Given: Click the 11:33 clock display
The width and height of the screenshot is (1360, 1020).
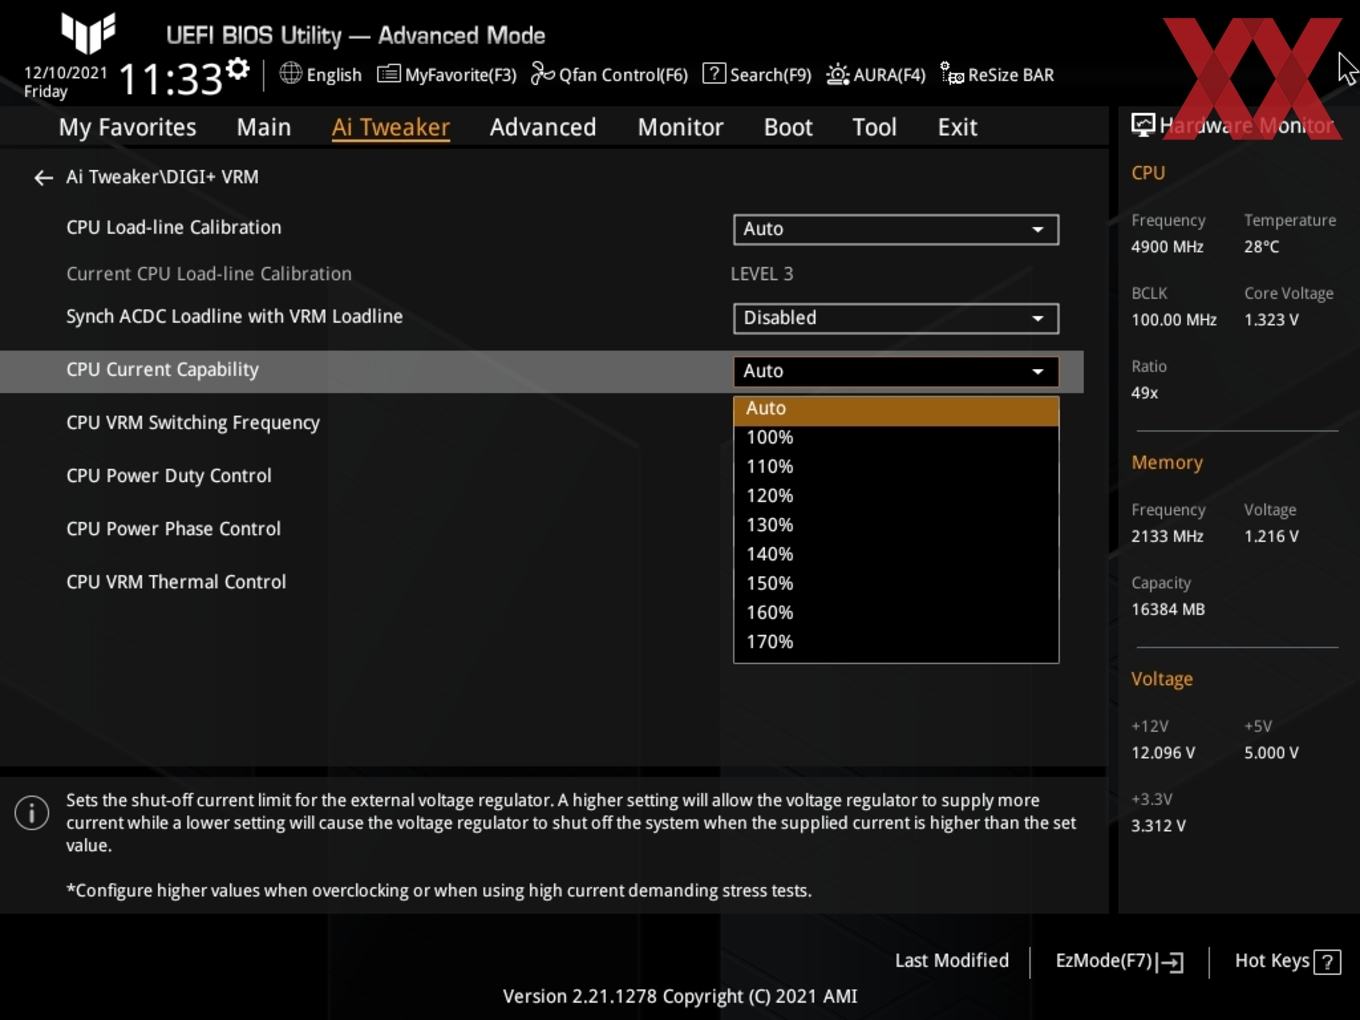Looking at the screenshot, I should [x=170, y=79].
